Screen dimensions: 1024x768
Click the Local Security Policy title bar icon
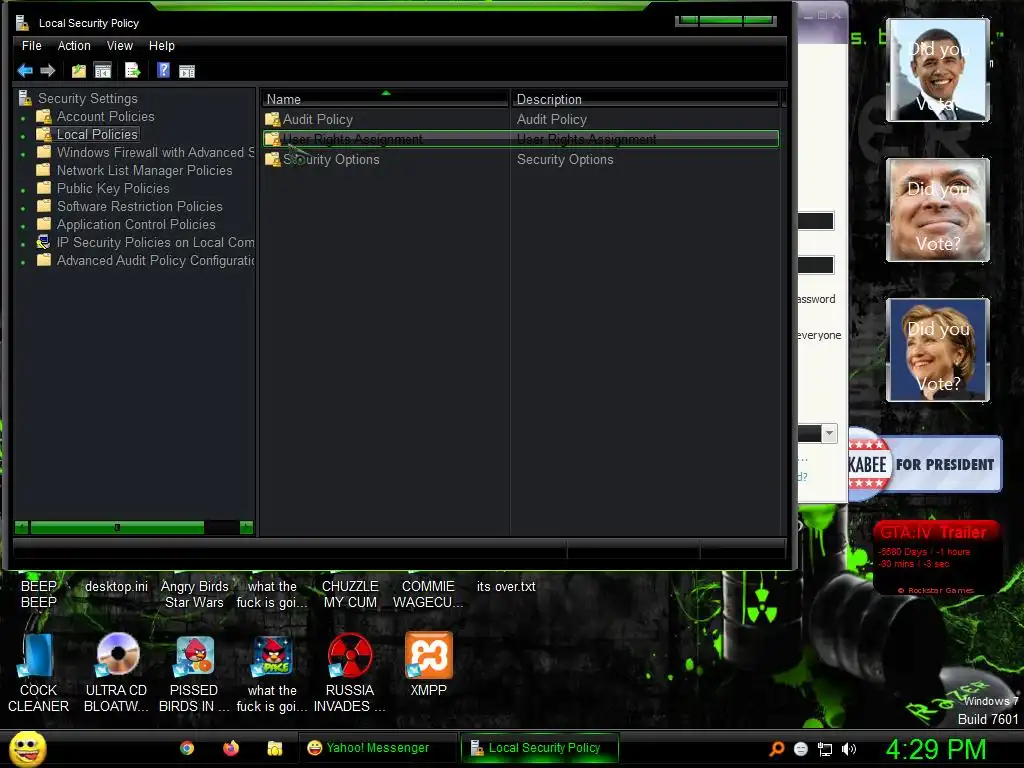point(23,23)
